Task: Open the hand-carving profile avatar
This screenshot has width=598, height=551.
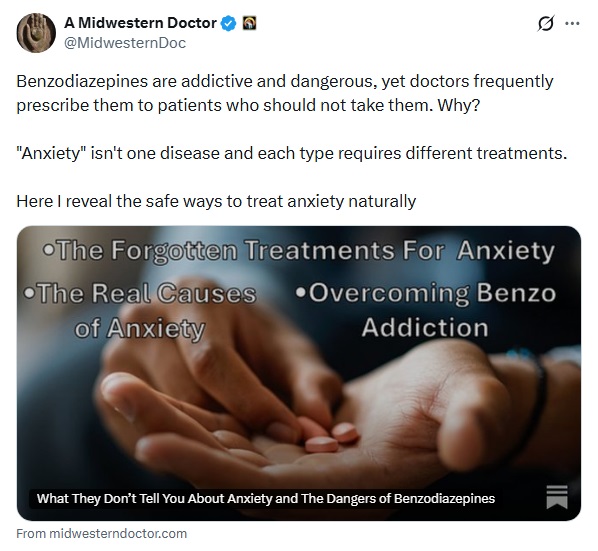Action: click(x=36, y=33)
